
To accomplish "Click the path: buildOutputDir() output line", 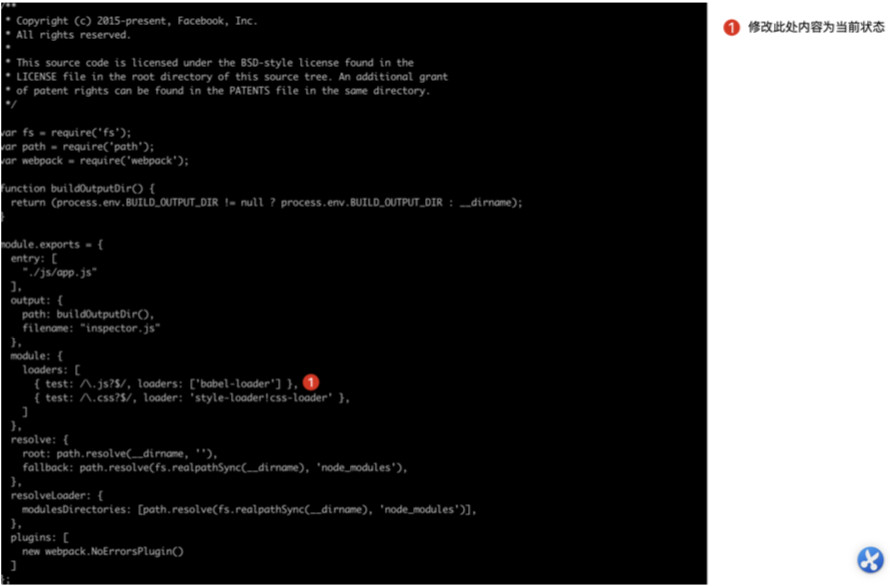I will coord(88,314).
